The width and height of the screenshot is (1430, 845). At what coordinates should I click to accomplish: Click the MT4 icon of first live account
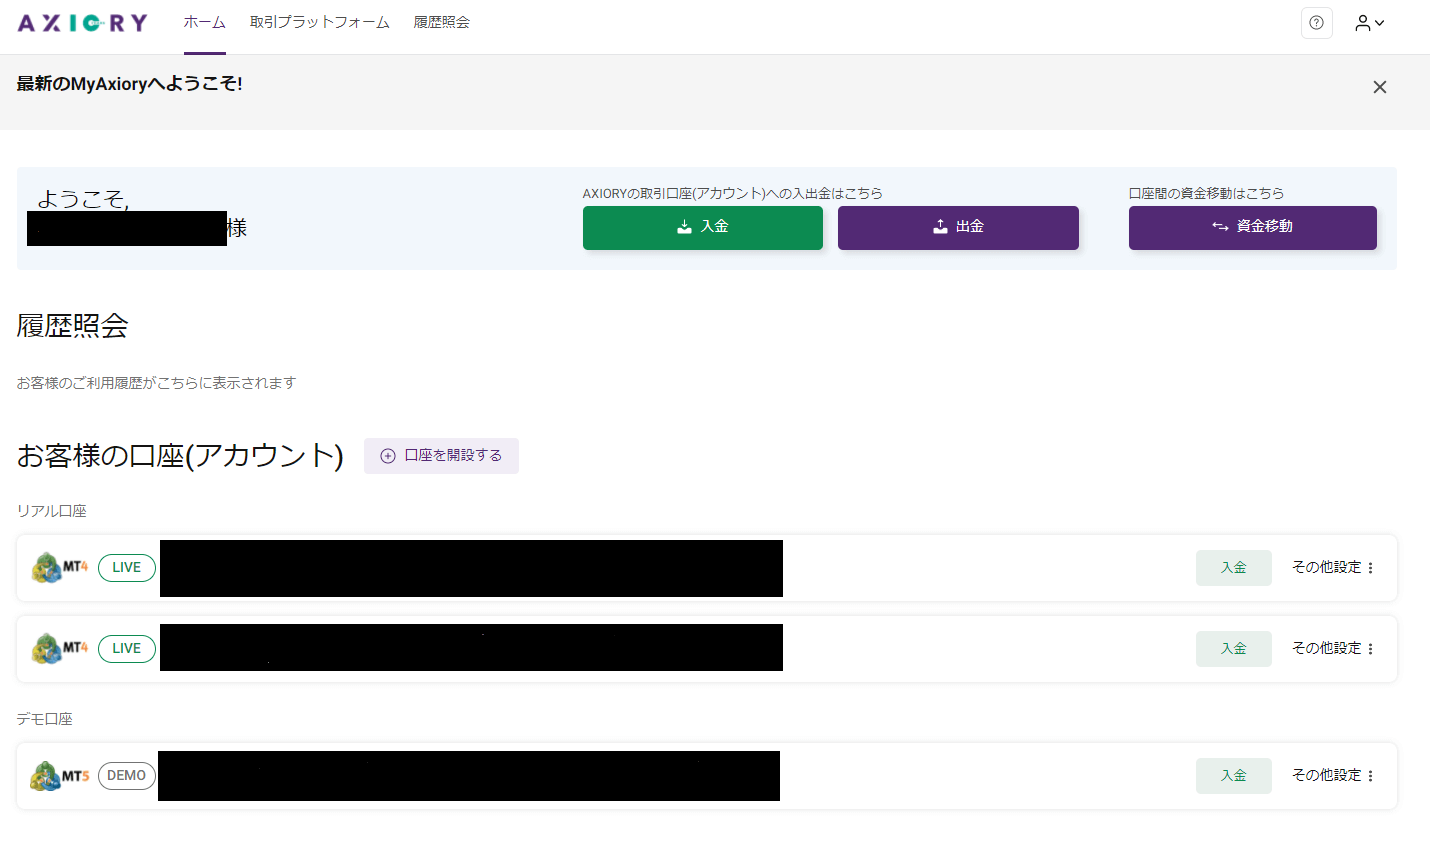(59, 567)
